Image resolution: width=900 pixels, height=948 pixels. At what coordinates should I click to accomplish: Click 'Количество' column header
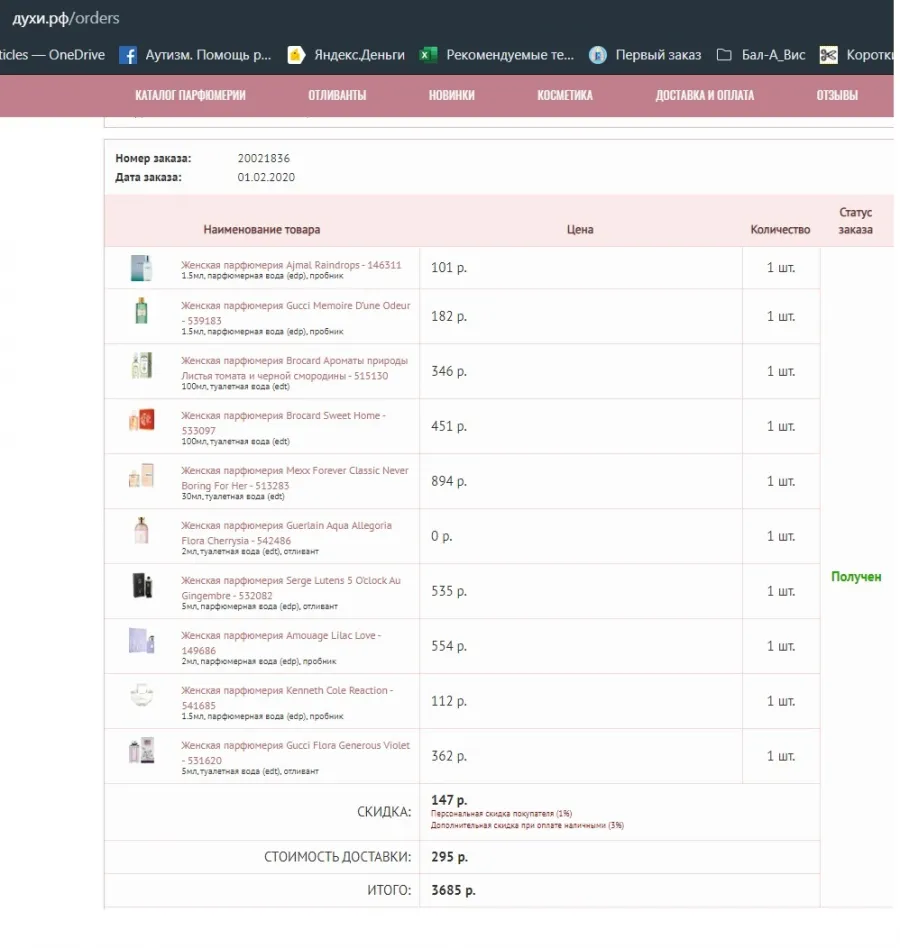pyautogui.click(x=780, y=230)
